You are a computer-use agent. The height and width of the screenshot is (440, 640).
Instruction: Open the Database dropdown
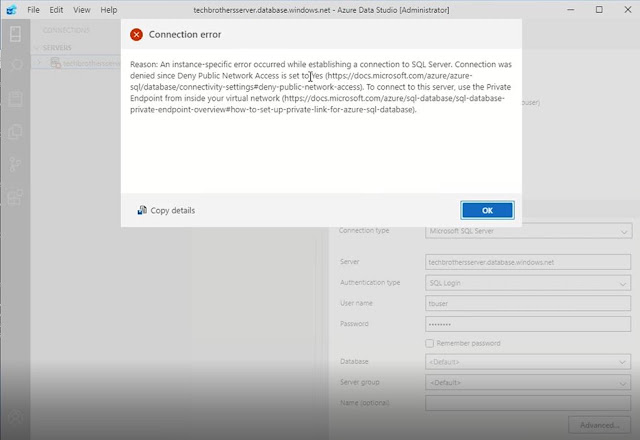click(528, 362)
